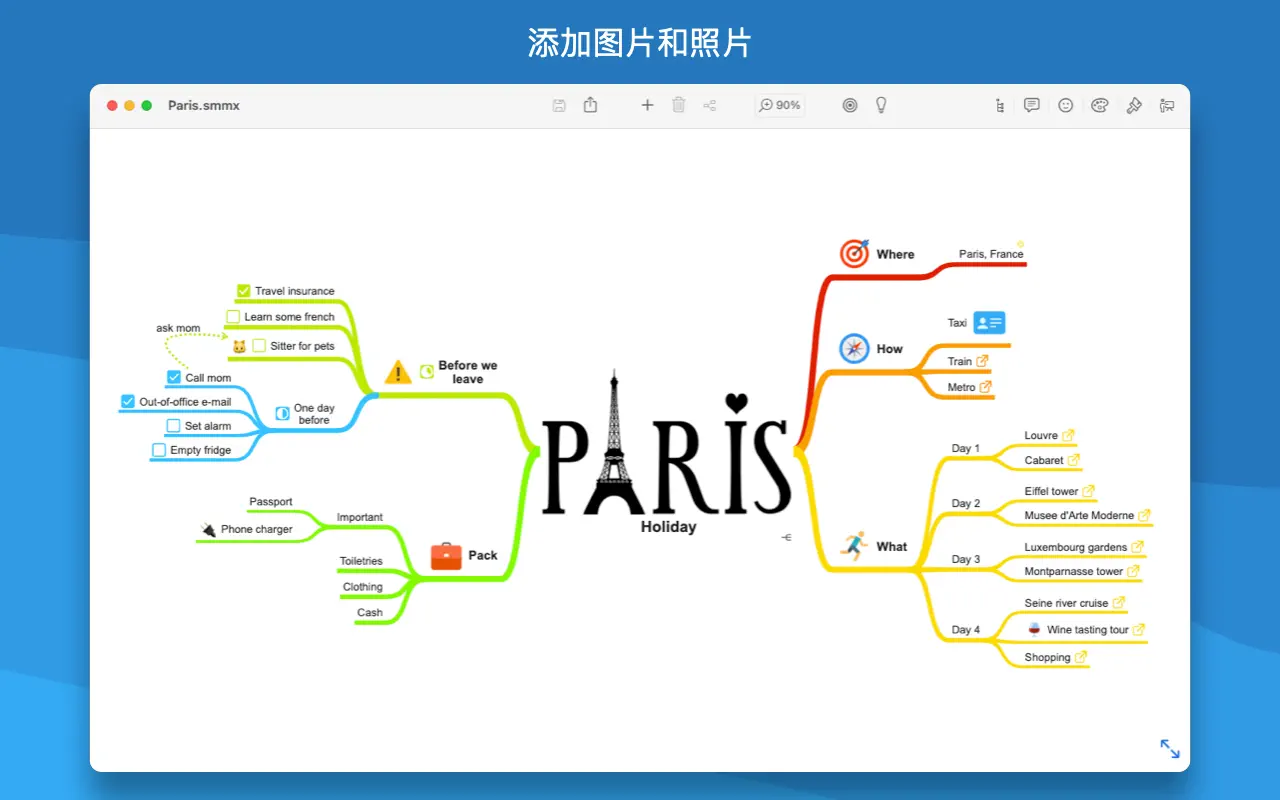Select the Day 3 branch node
The height and width of the screenshot is (800, 1280).
point(965,559)
